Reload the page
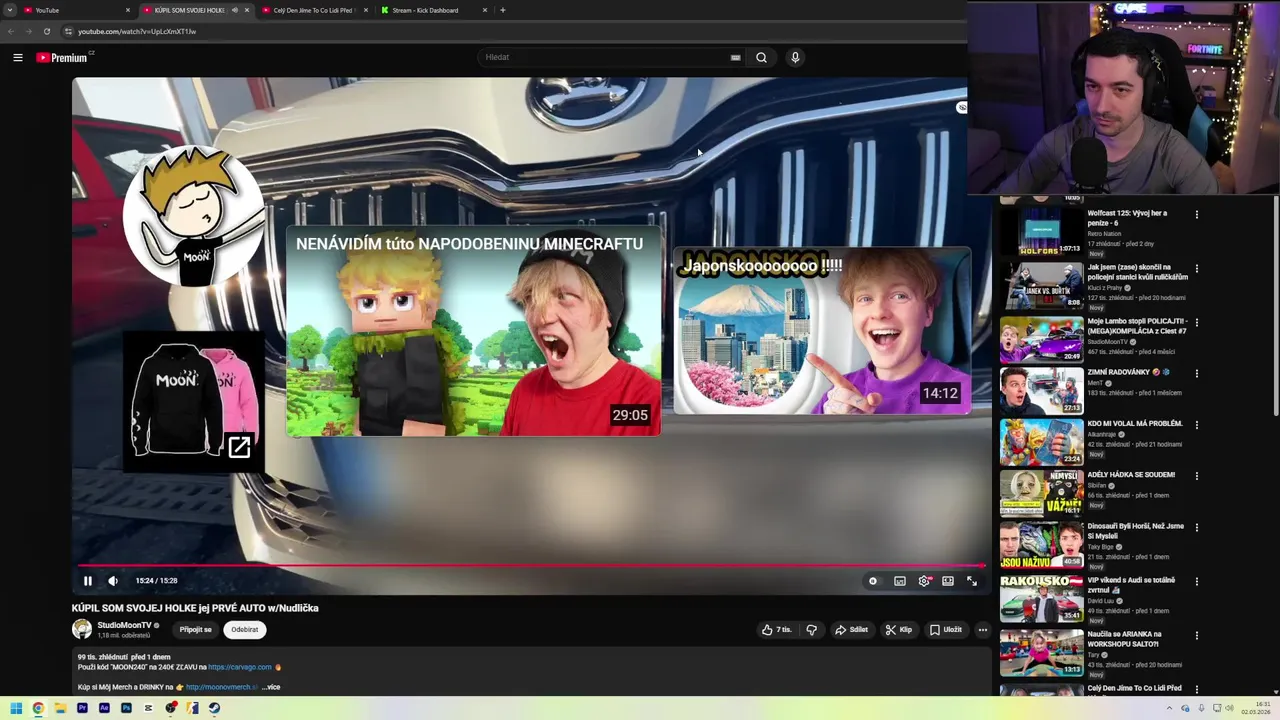Screen dimensions: 1280x720 click(x=46, y=31)
